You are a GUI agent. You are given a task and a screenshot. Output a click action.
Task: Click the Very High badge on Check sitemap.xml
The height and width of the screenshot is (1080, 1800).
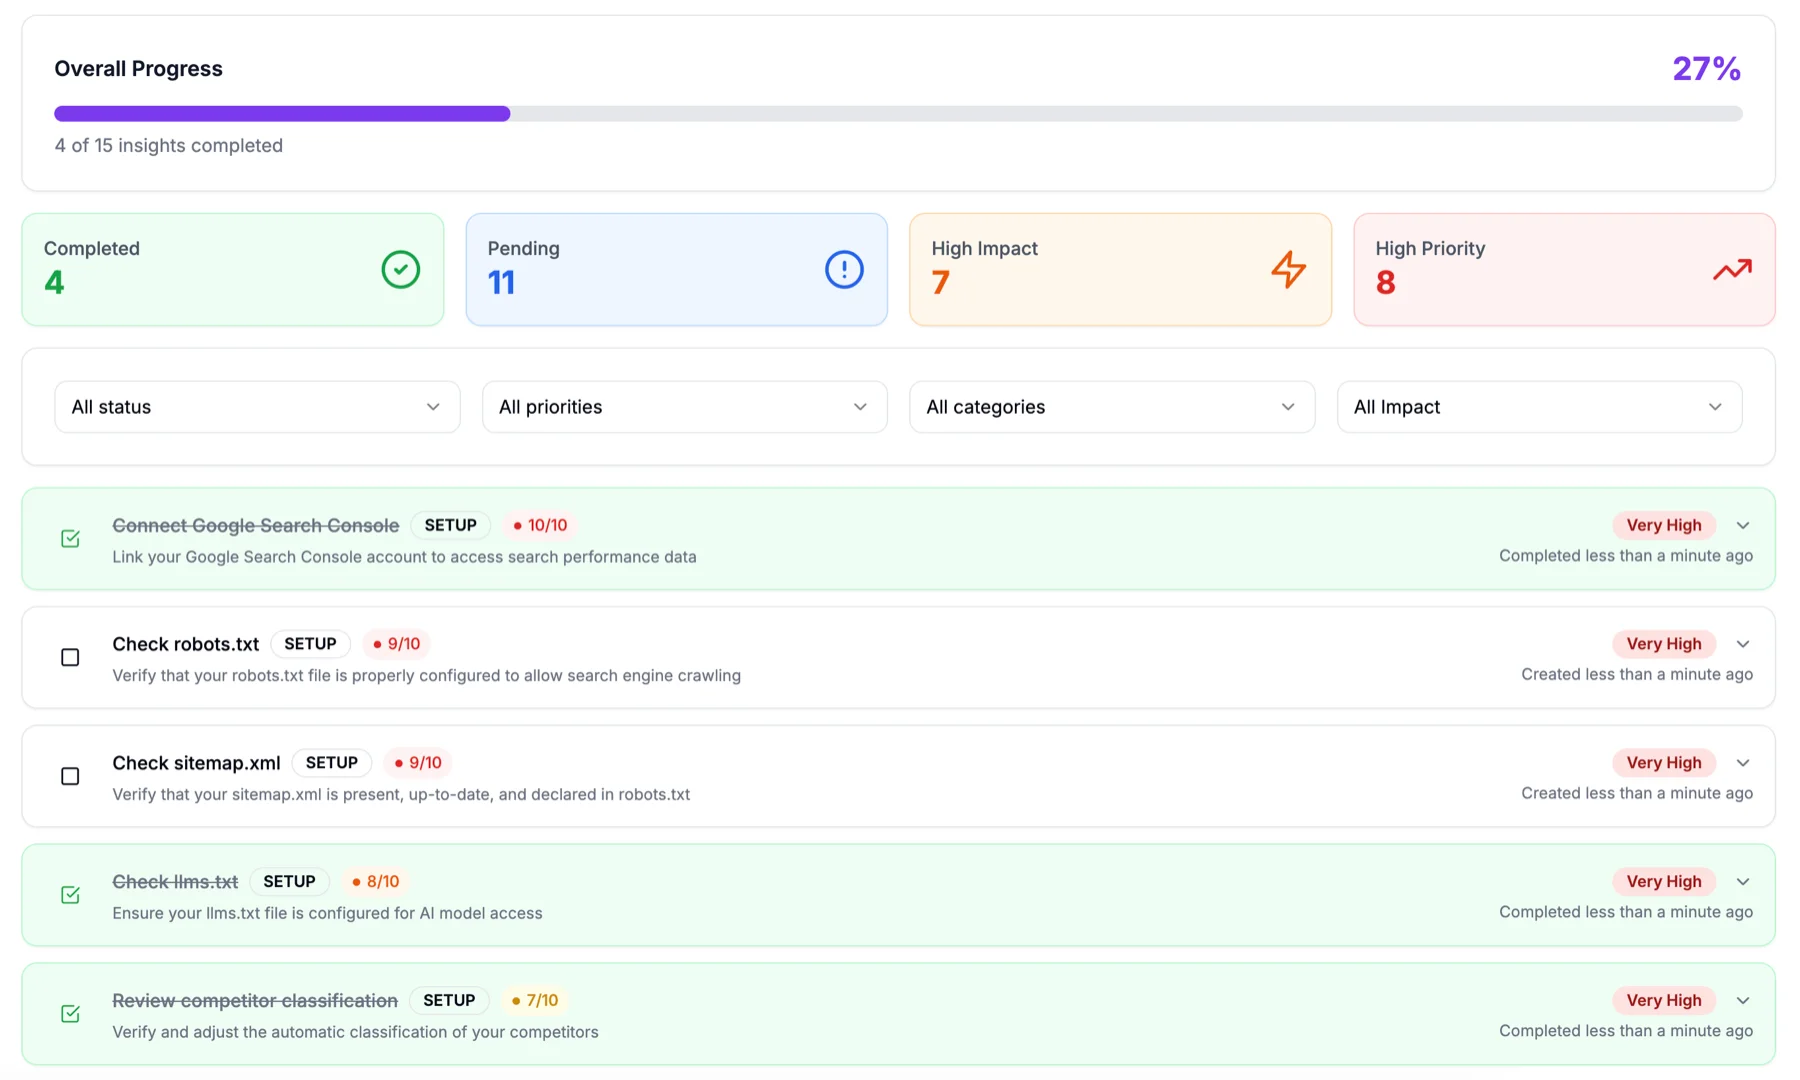tap(1663, 762)
